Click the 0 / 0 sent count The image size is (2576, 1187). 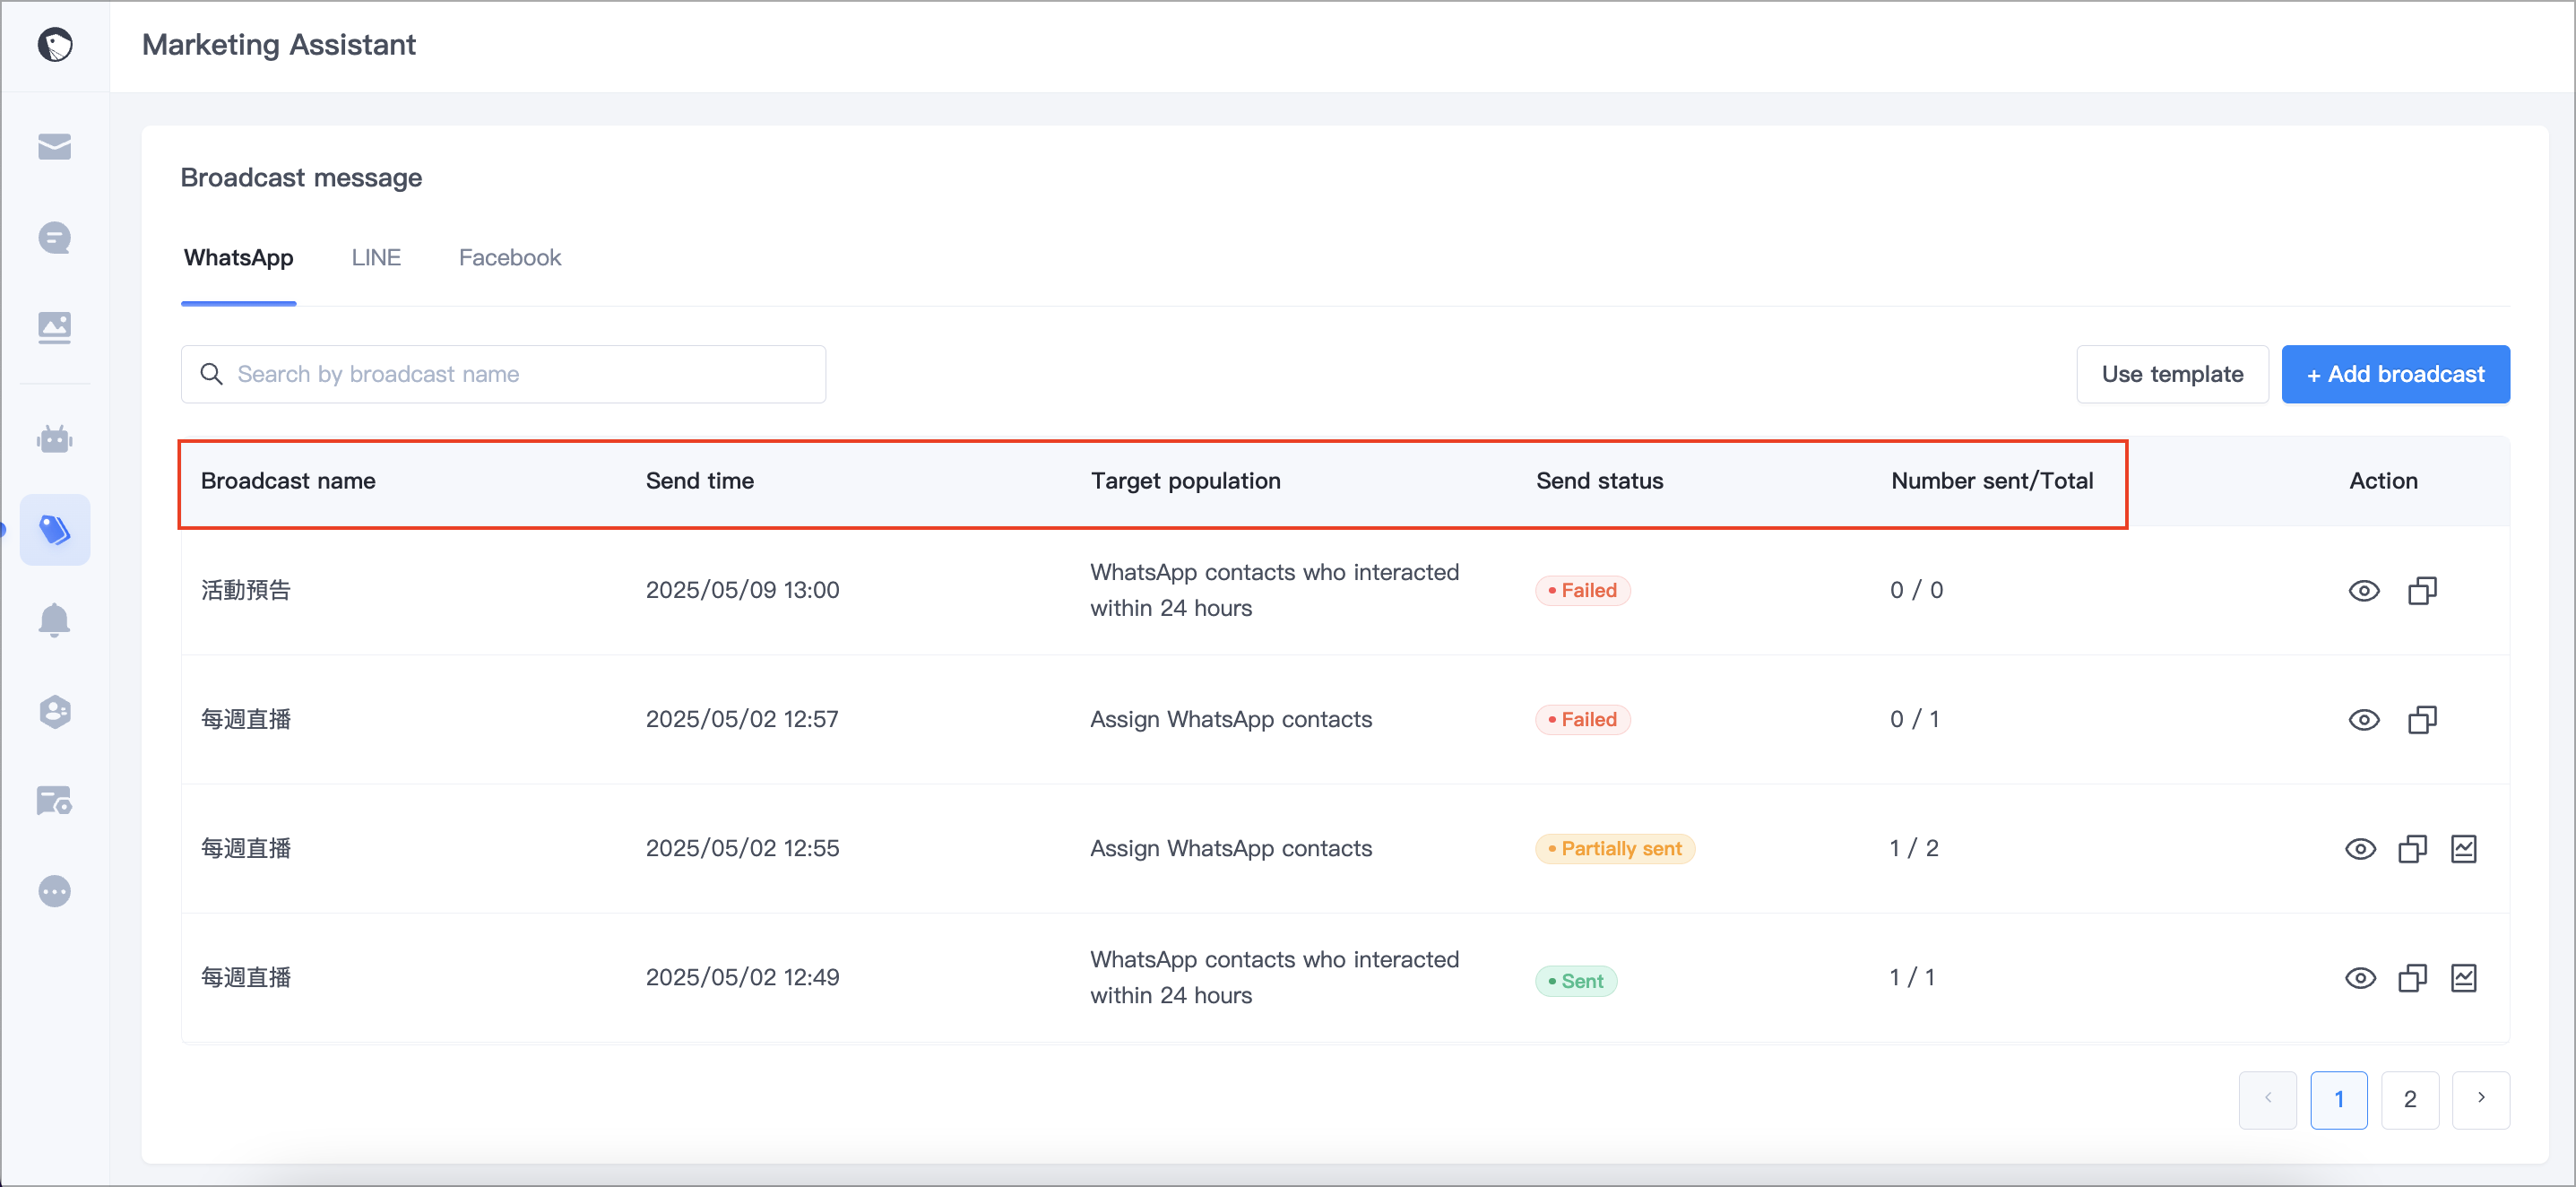coord(1916,591)
